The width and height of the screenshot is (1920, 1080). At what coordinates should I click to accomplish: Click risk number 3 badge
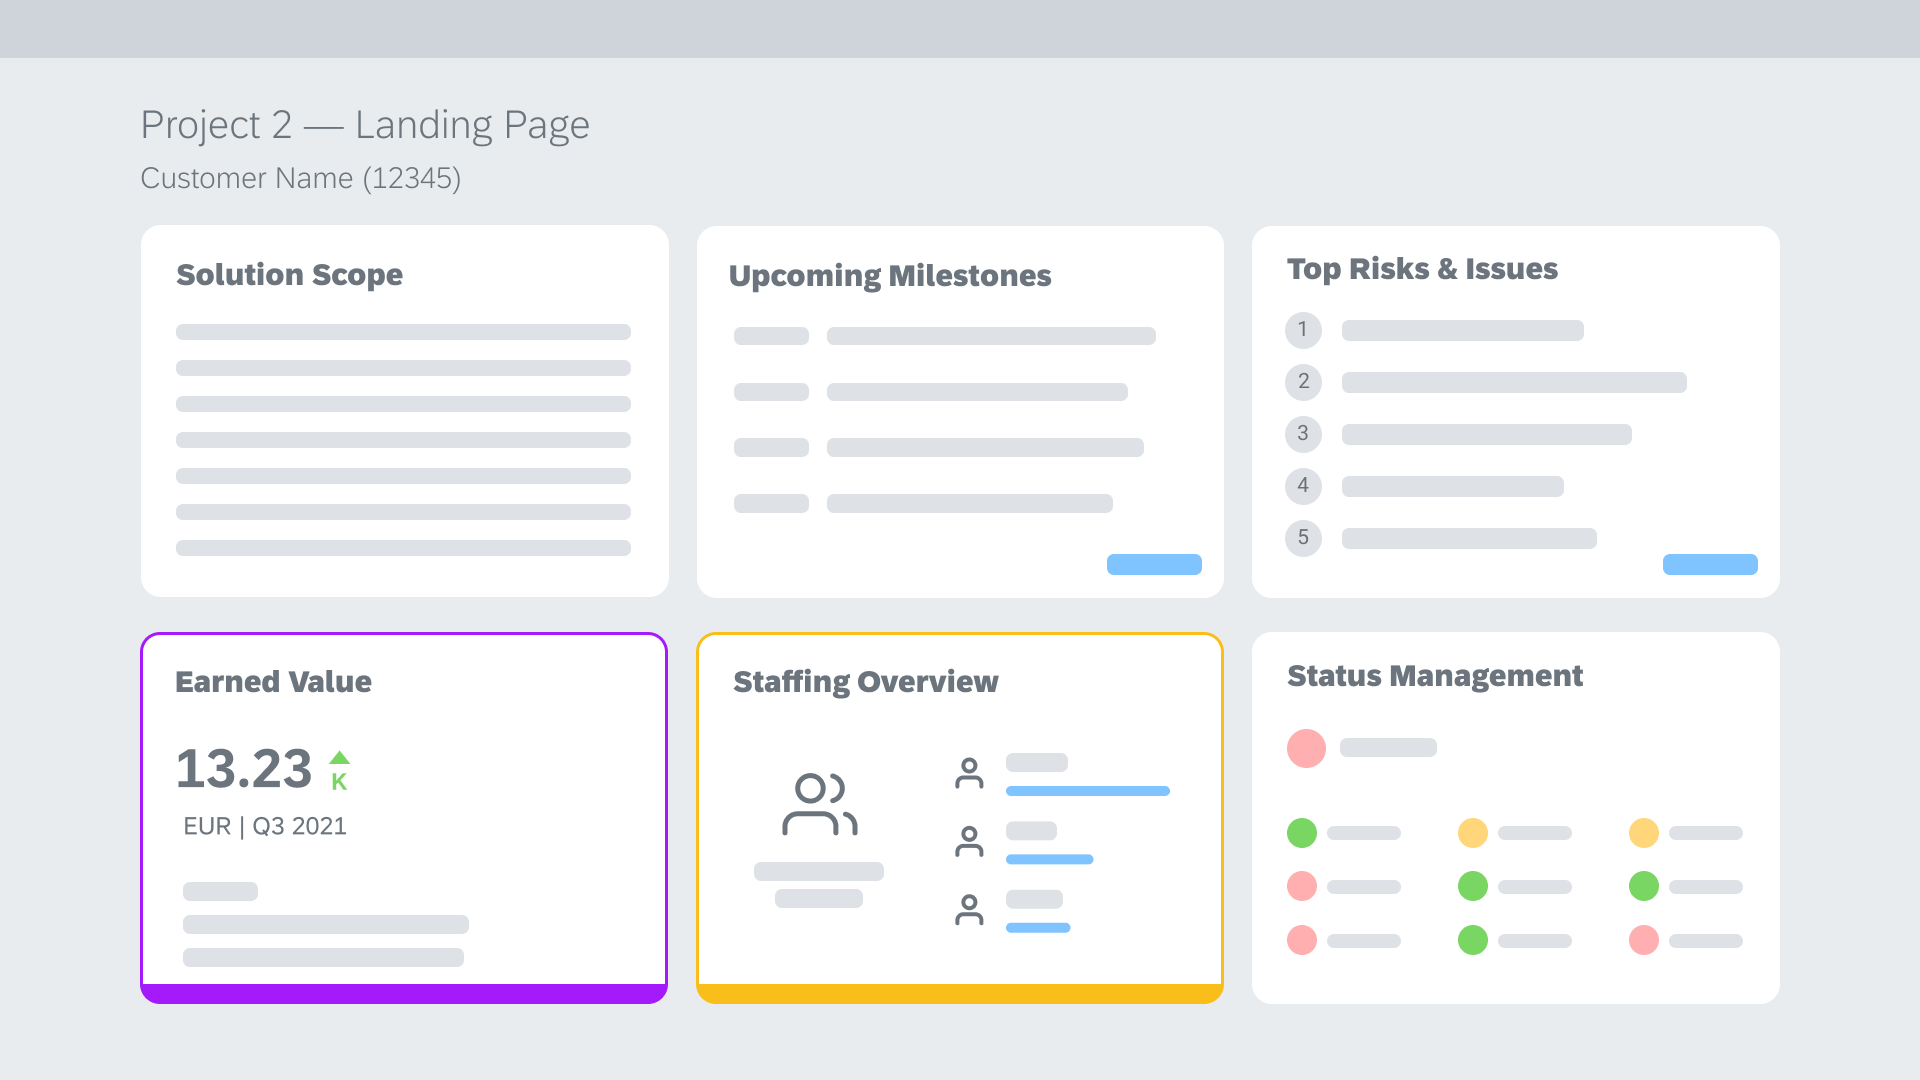tap(1303, 434)
